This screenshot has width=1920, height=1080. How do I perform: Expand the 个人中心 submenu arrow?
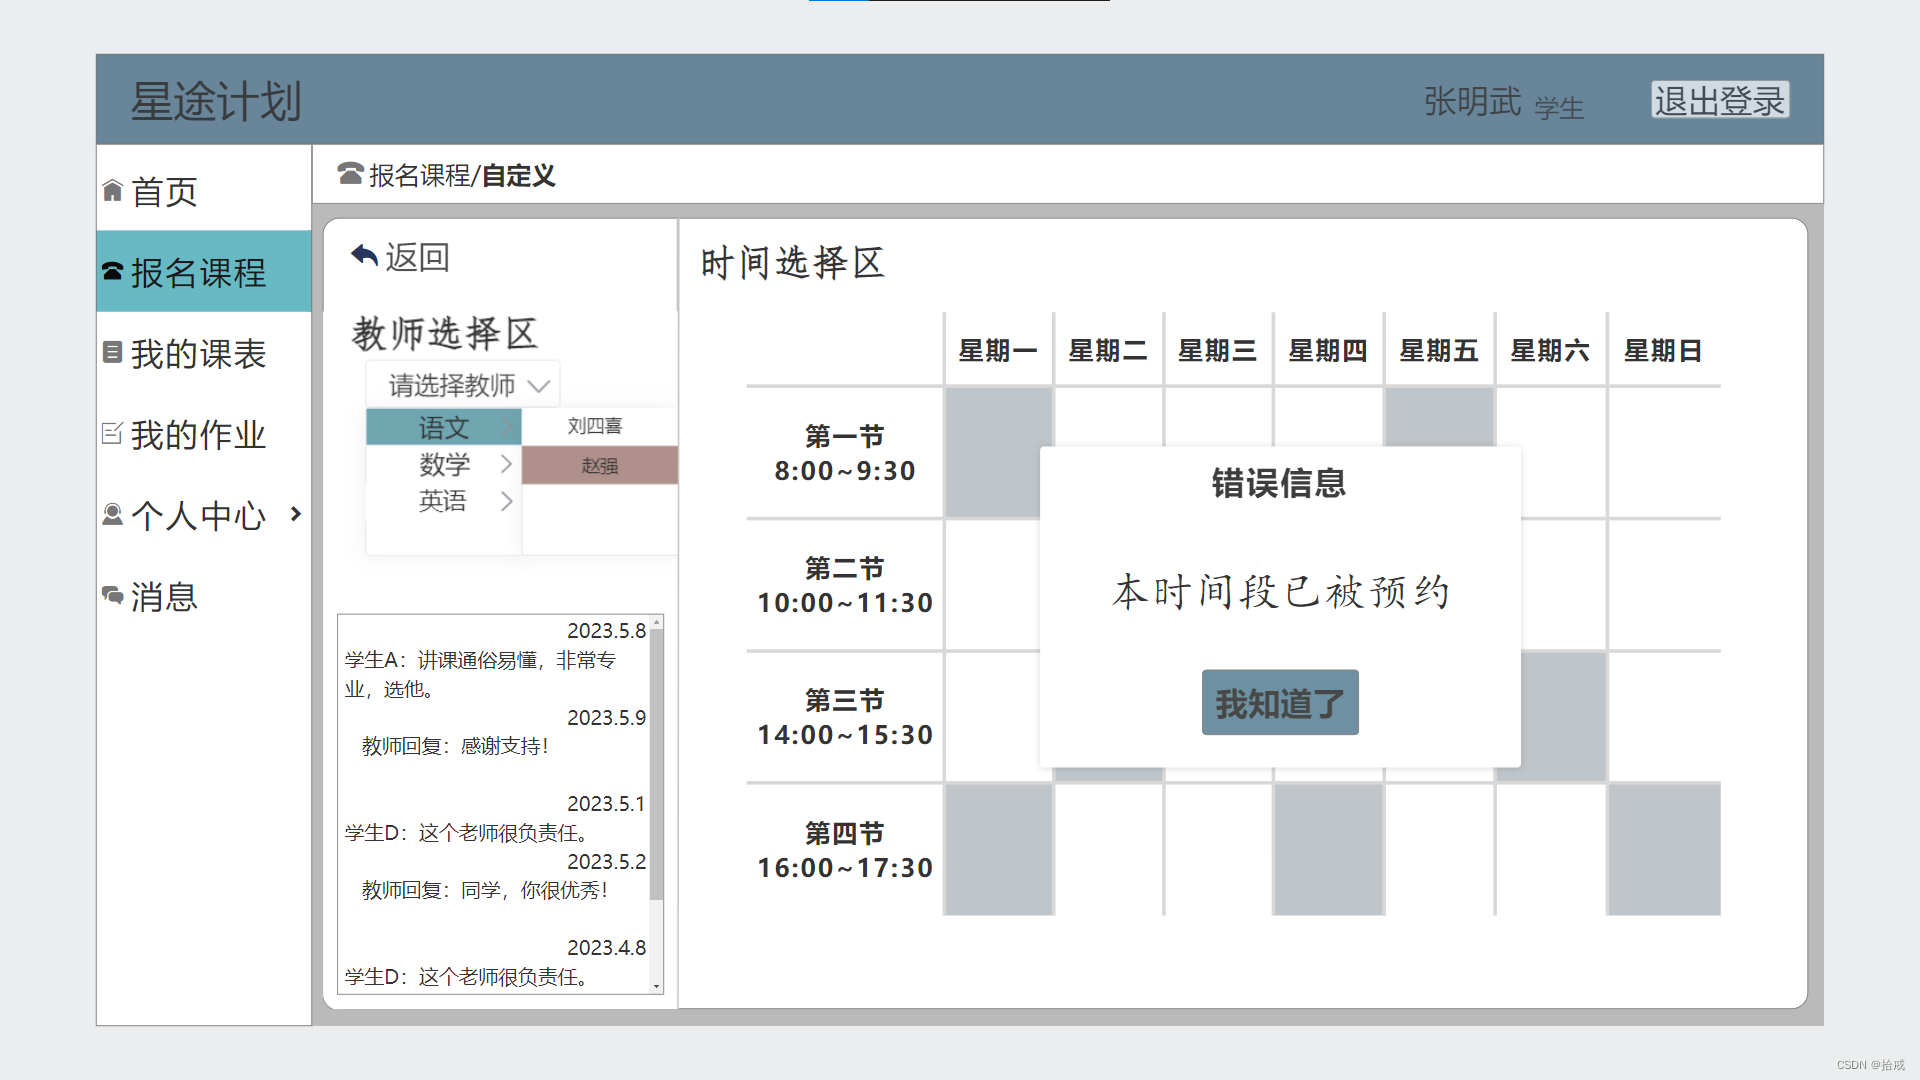(296, 514)
